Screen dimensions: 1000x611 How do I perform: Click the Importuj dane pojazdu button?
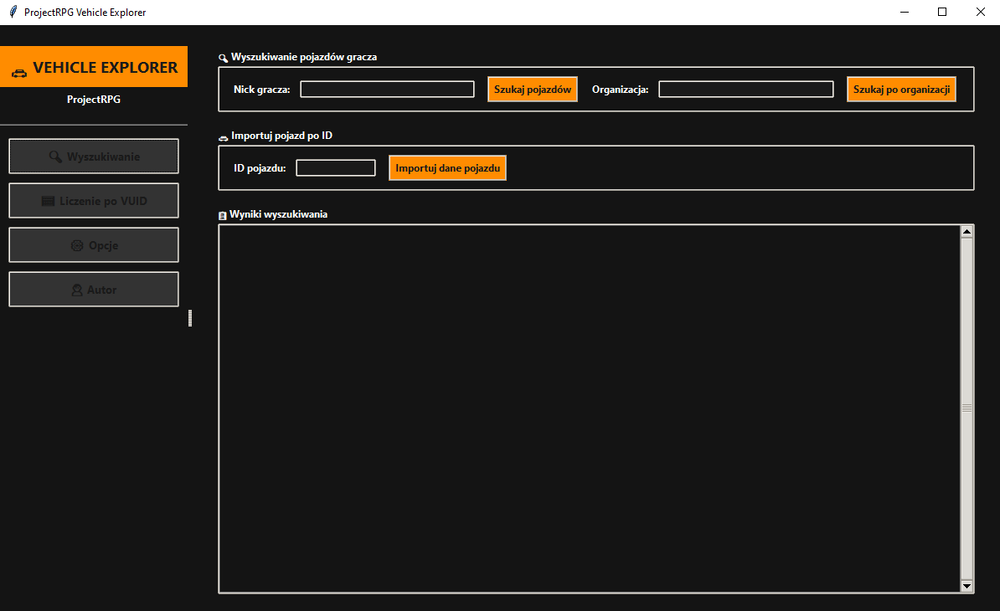pyautogui.click(x=448, y=168)
